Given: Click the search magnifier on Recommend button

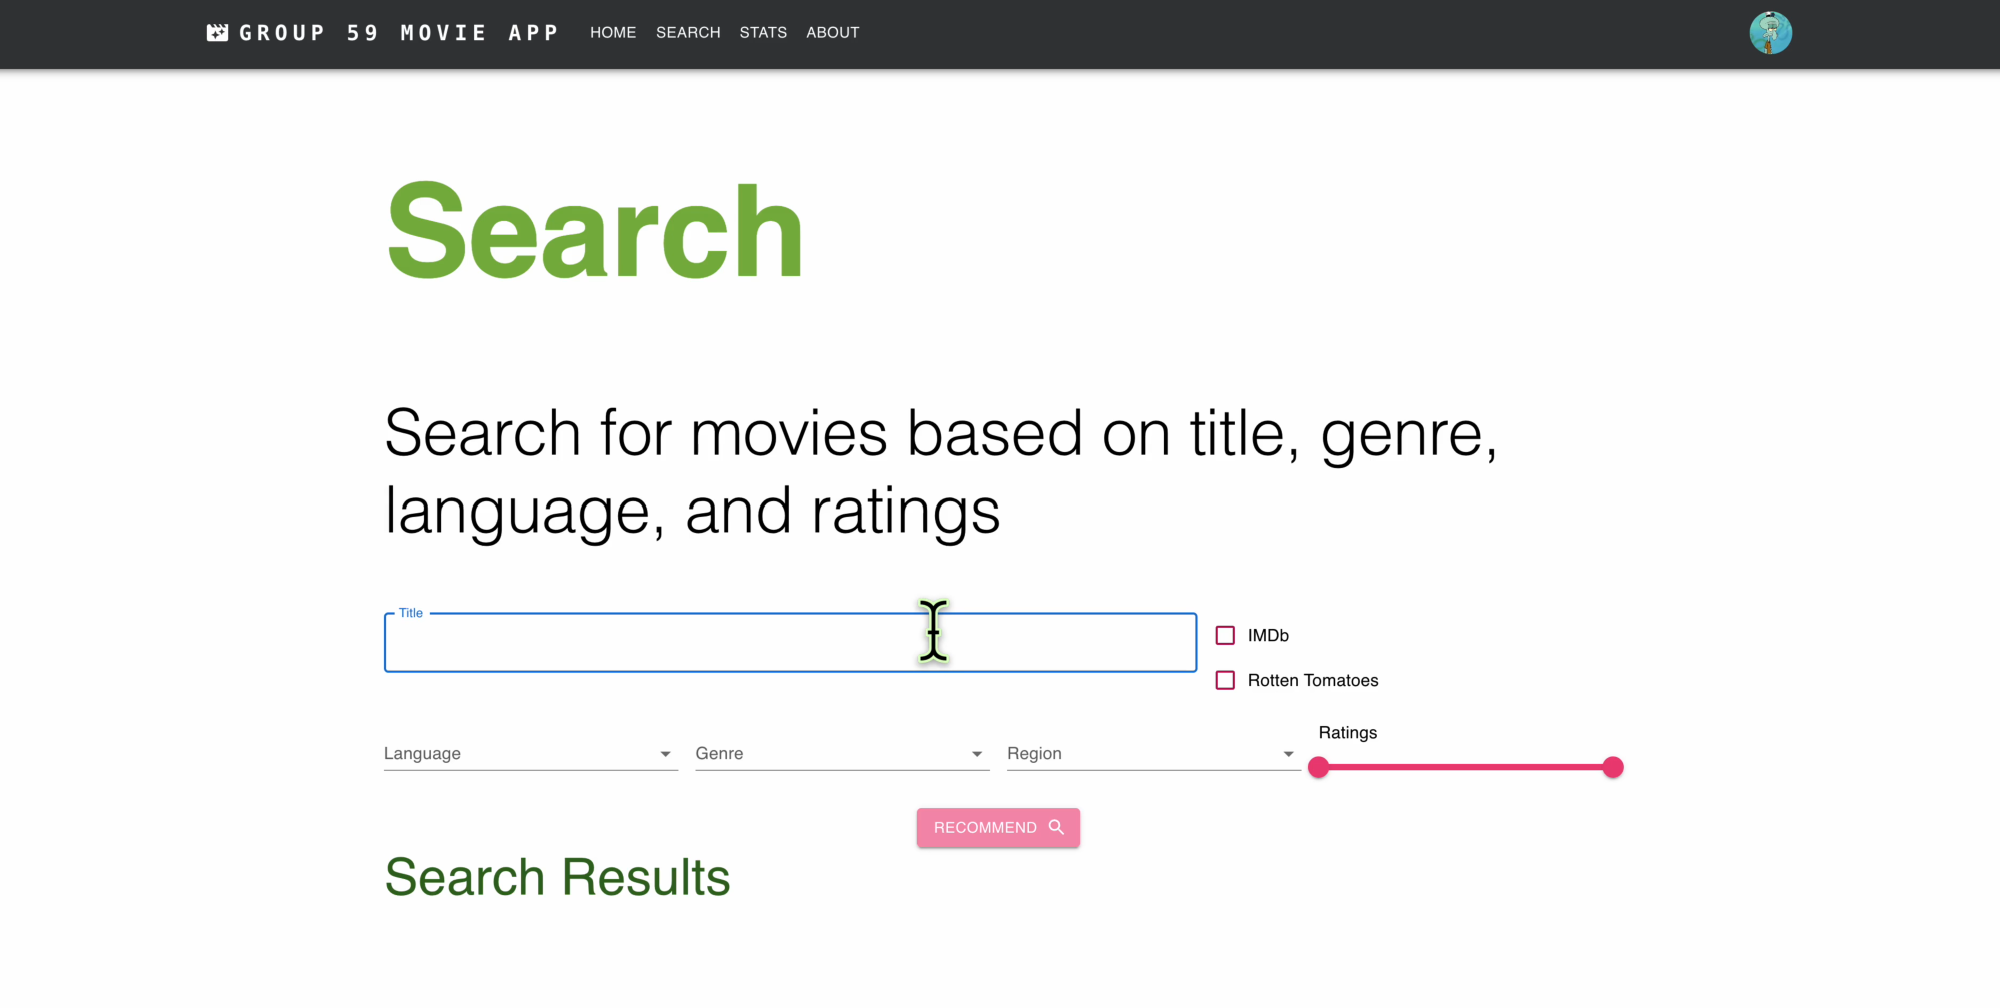Looking at the screenshot, I should pyautogui.click(x=1056, y=827).
